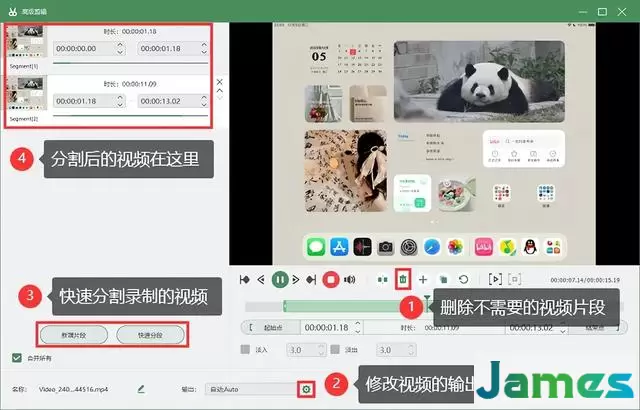
Task: Click Segment[1] duration text 00:00:01.18
Action: point(139,31)
